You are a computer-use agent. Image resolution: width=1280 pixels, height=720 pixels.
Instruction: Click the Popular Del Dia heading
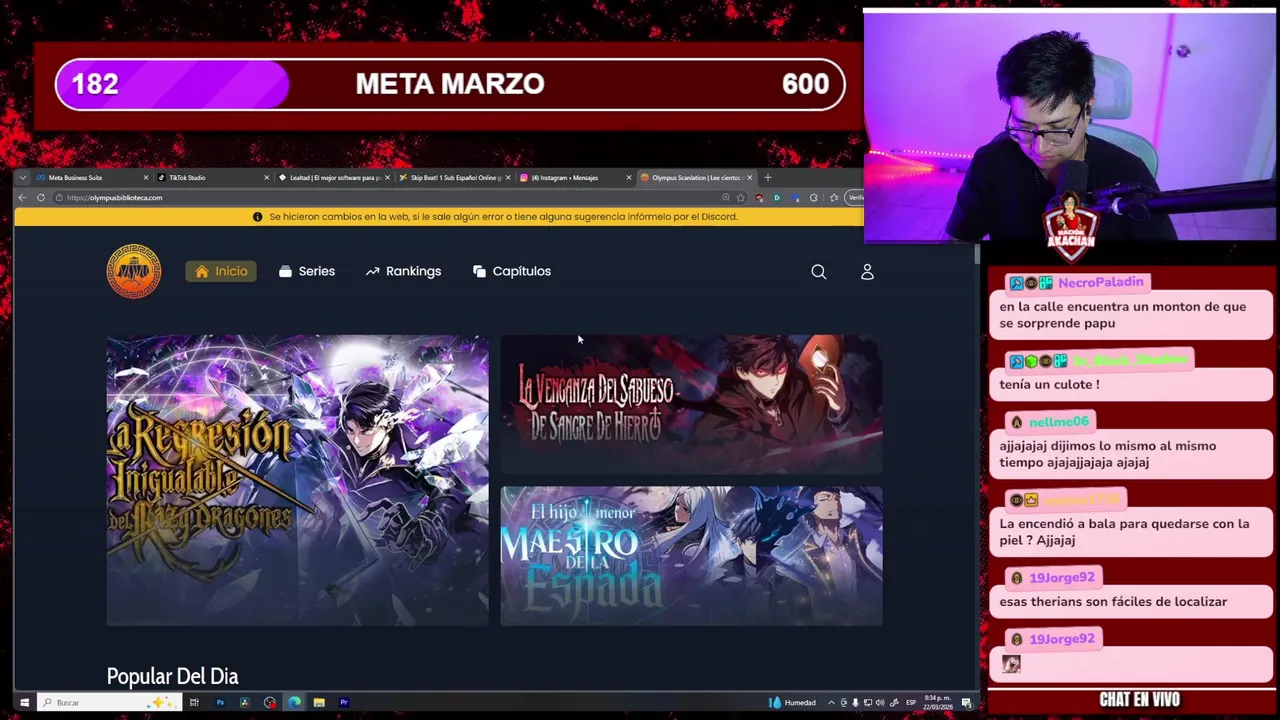point(172,677)
